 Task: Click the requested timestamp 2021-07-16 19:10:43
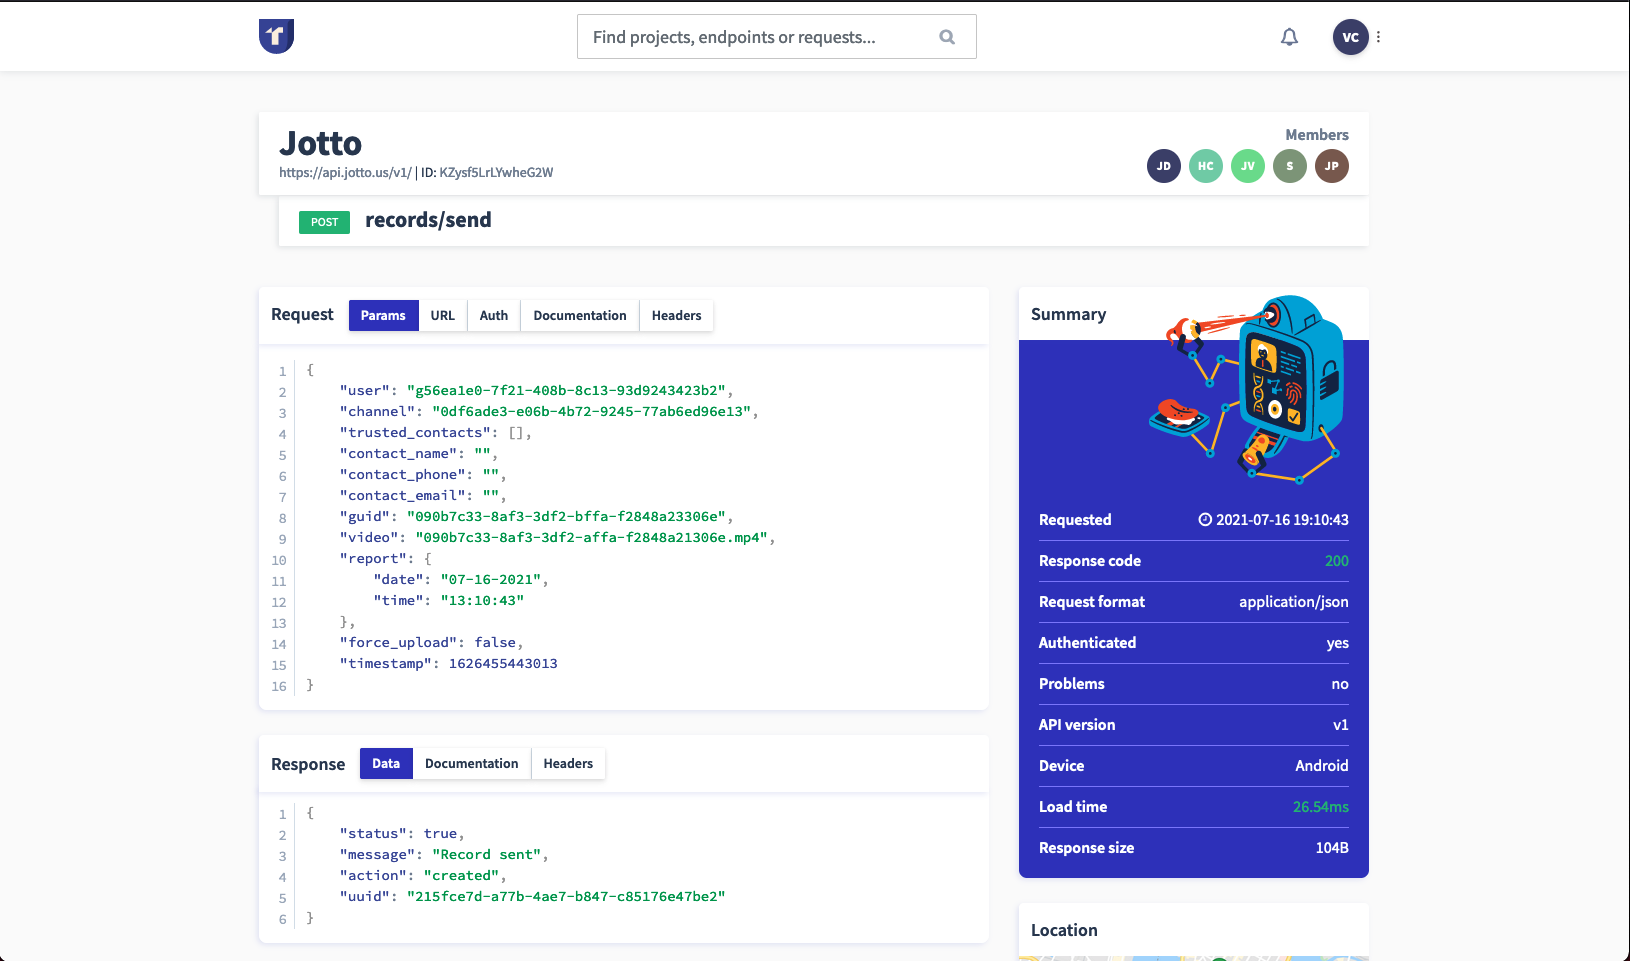pos(1282,520)
